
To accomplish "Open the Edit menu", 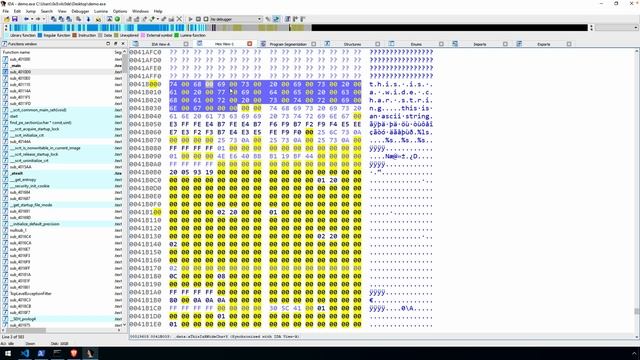I will coord(17,11).
